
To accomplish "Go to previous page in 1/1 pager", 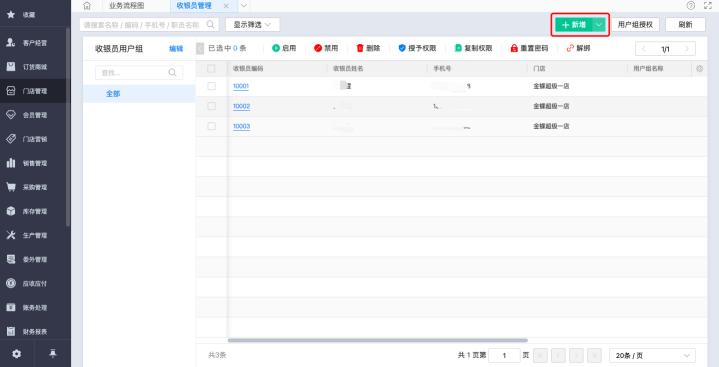I will pyautogui.click(x=644, y=49).
